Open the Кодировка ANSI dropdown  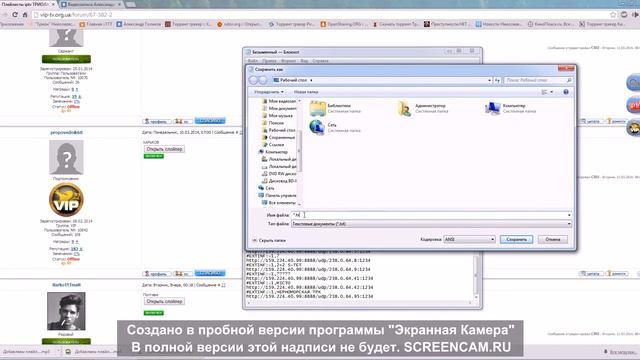469,240
